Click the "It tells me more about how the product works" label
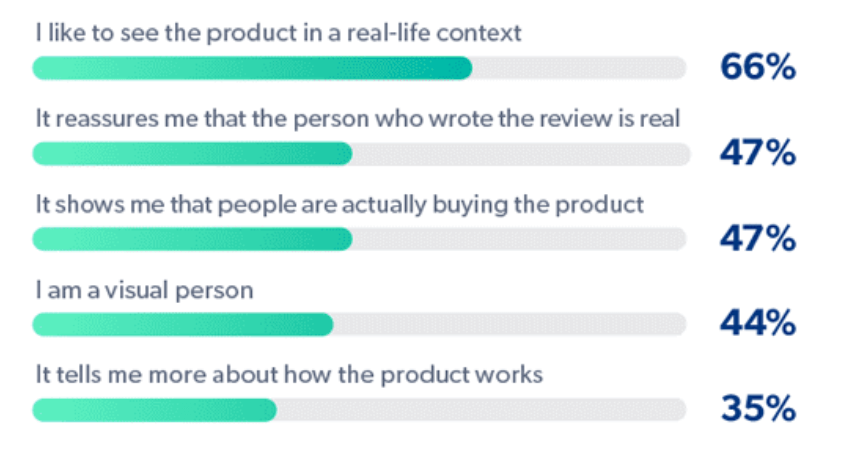The height and width of the screenshot is (458, 848). (289, 376)
